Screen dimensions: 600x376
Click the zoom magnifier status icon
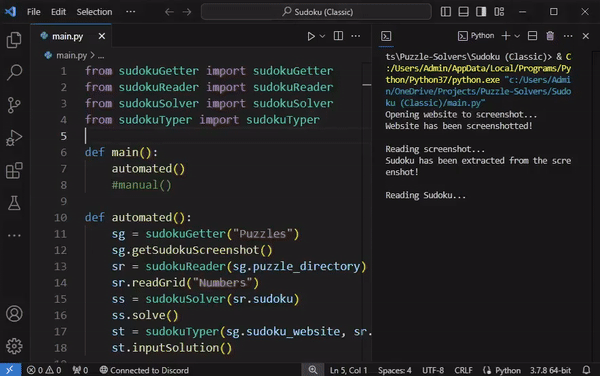pyautogui.click(x=313, y=370)
